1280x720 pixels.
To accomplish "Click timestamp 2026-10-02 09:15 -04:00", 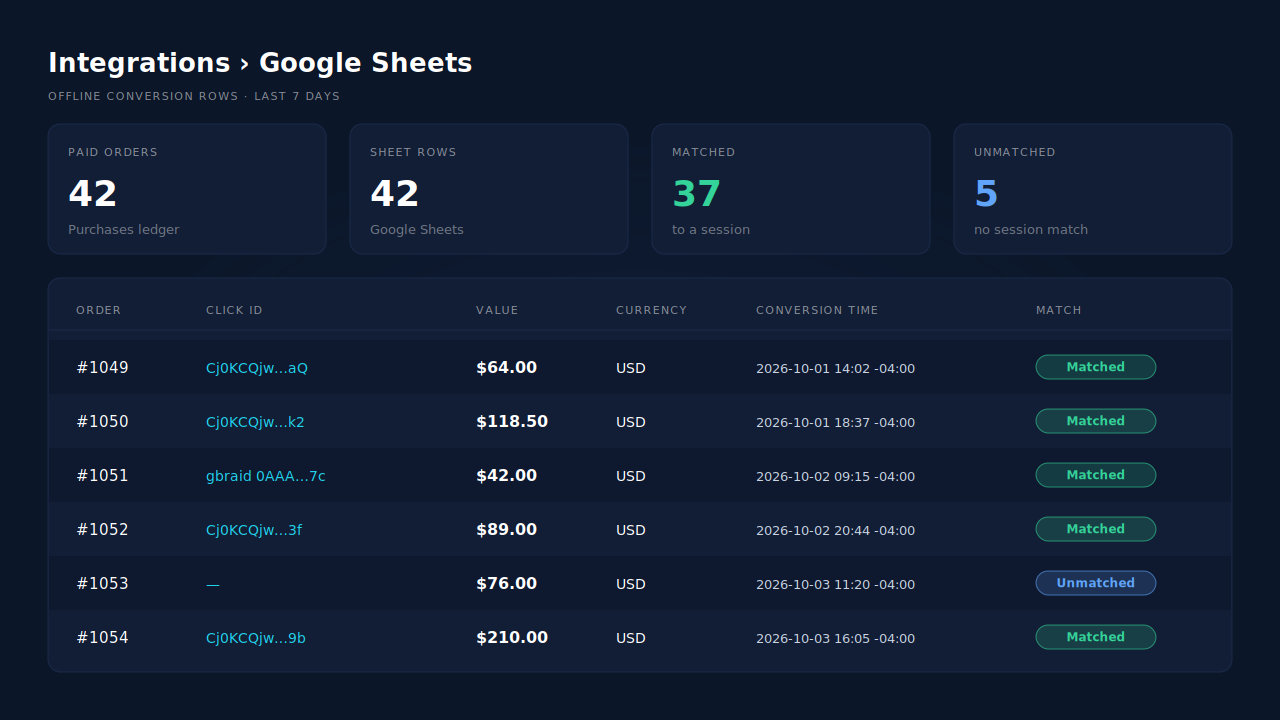I will tap(835, 476).
